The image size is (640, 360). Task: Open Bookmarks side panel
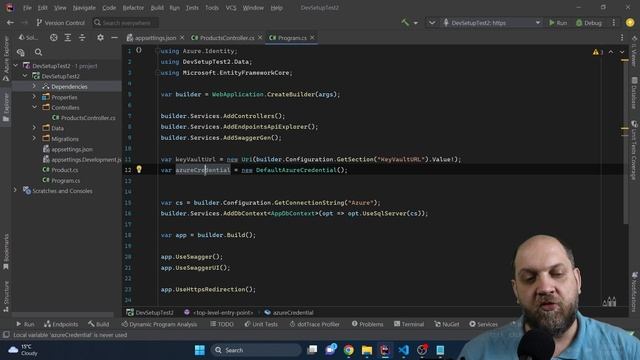(6, 252)
